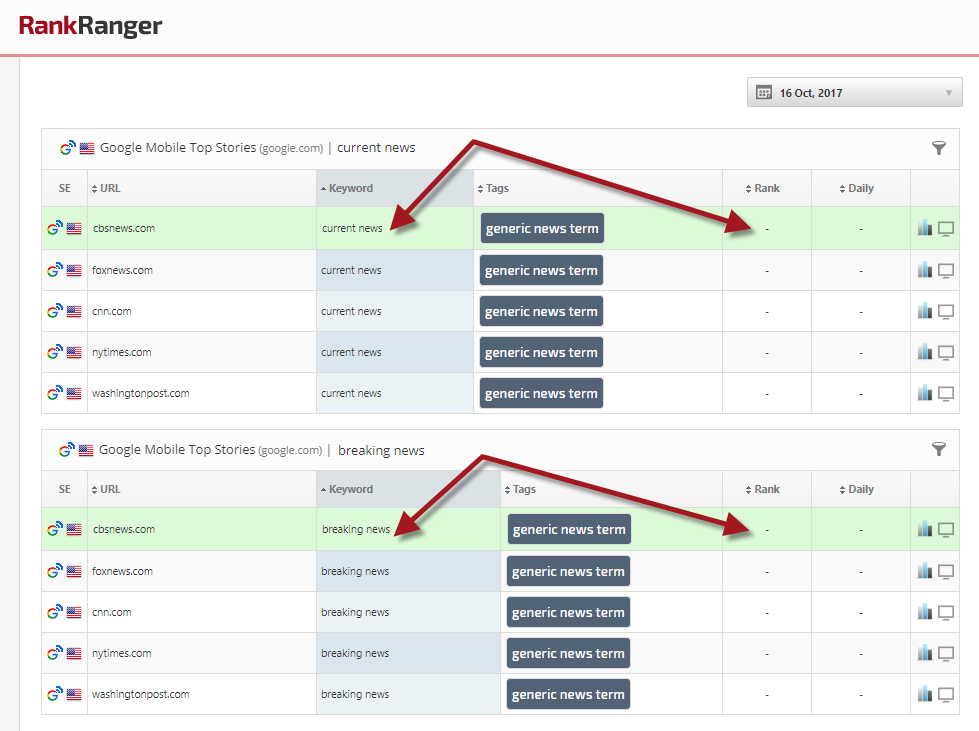View SERP monitor for nytimes.com breaking news

tap(946, 654)
